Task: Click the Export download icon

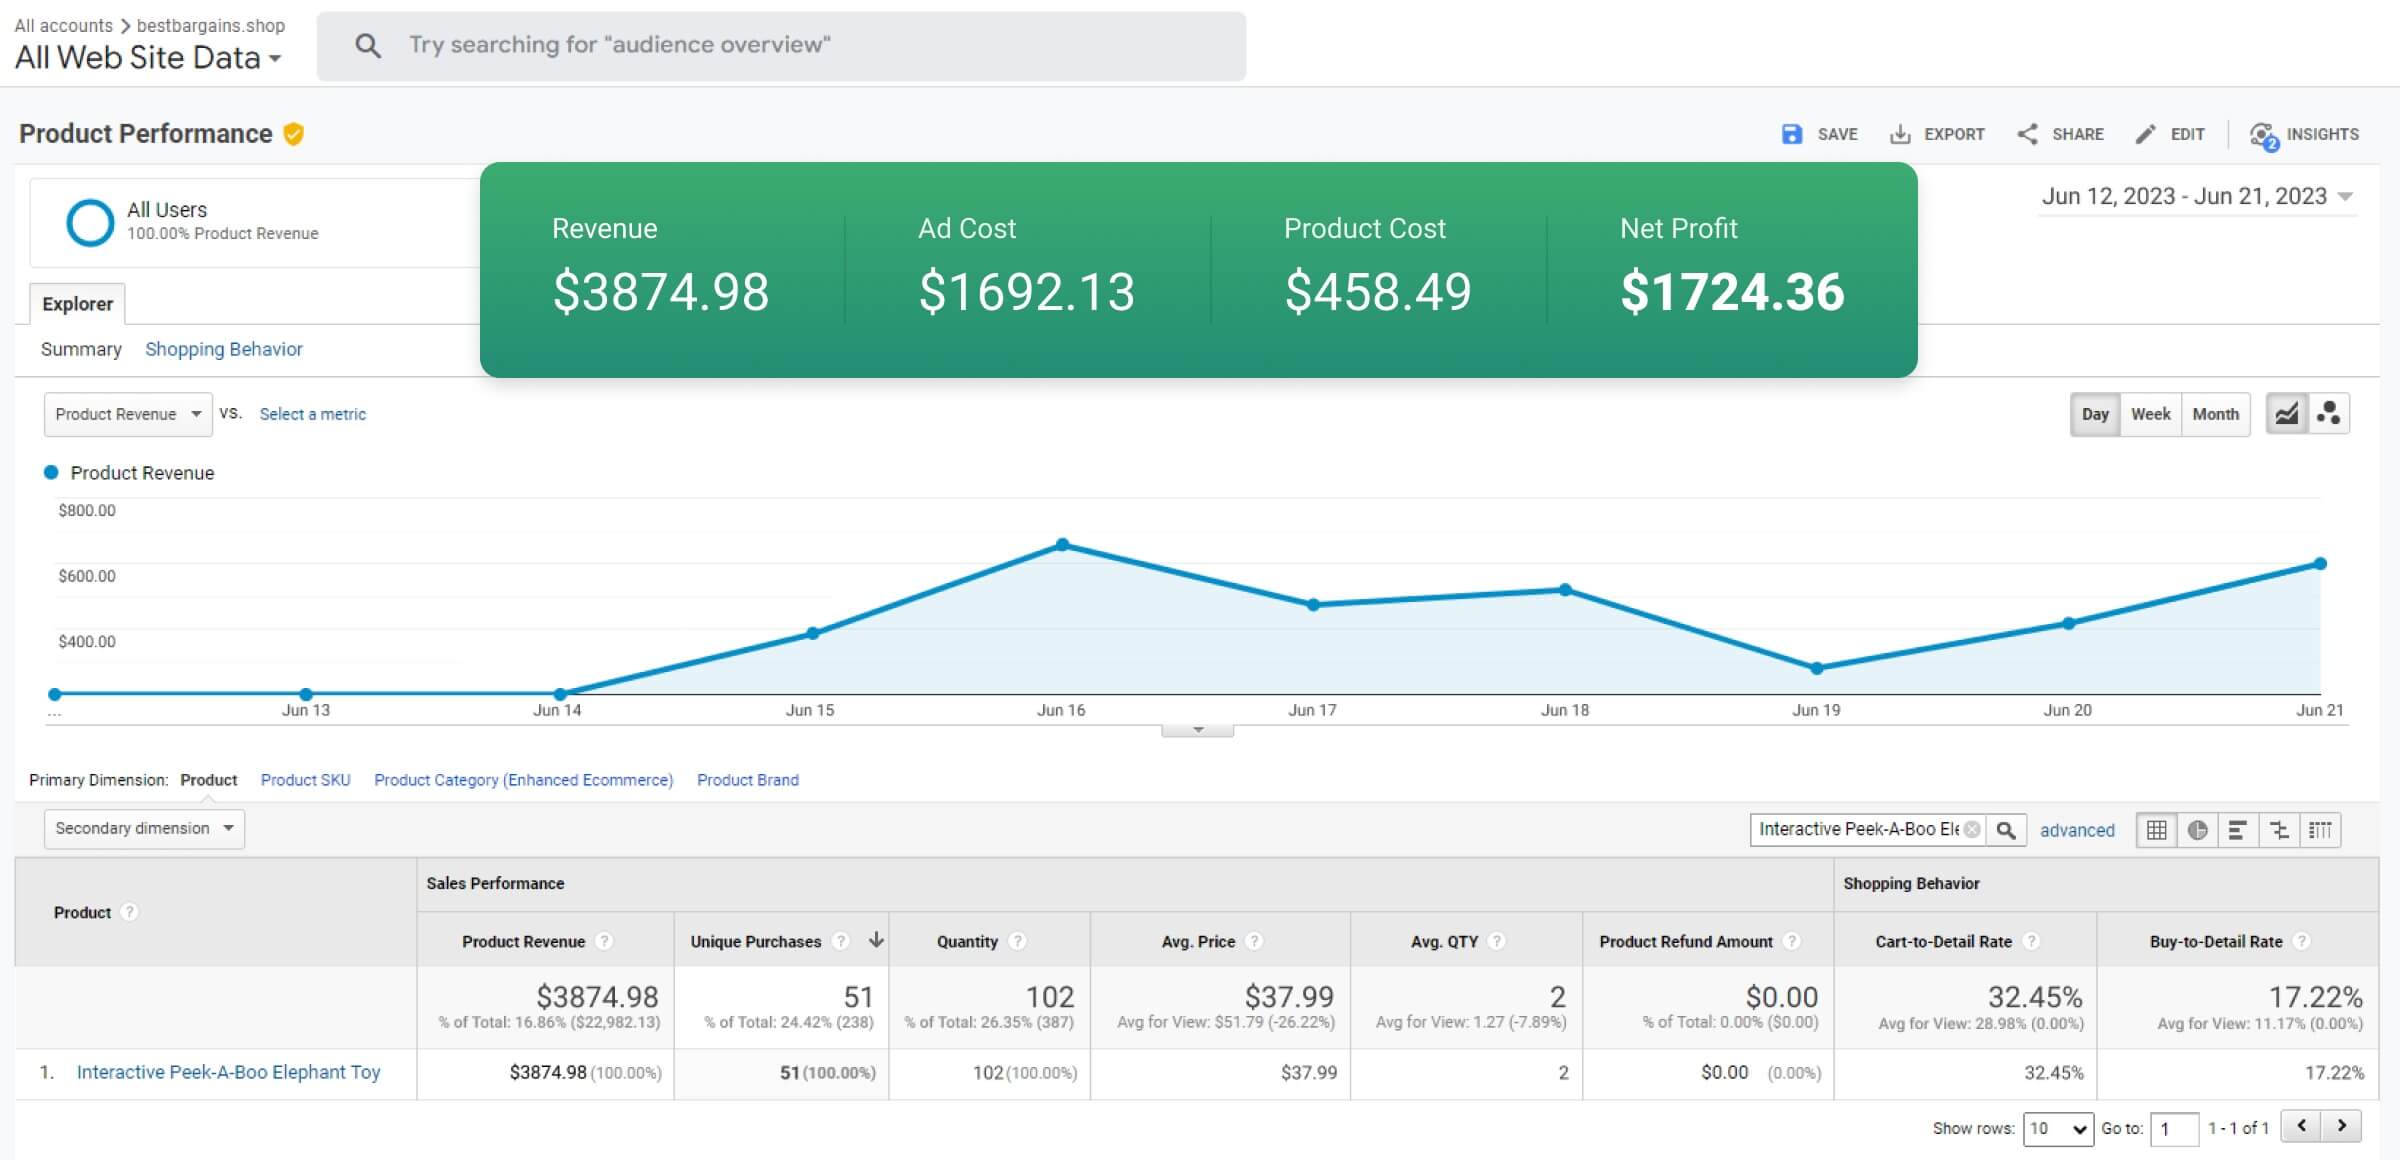Action: coord(1899,134)
